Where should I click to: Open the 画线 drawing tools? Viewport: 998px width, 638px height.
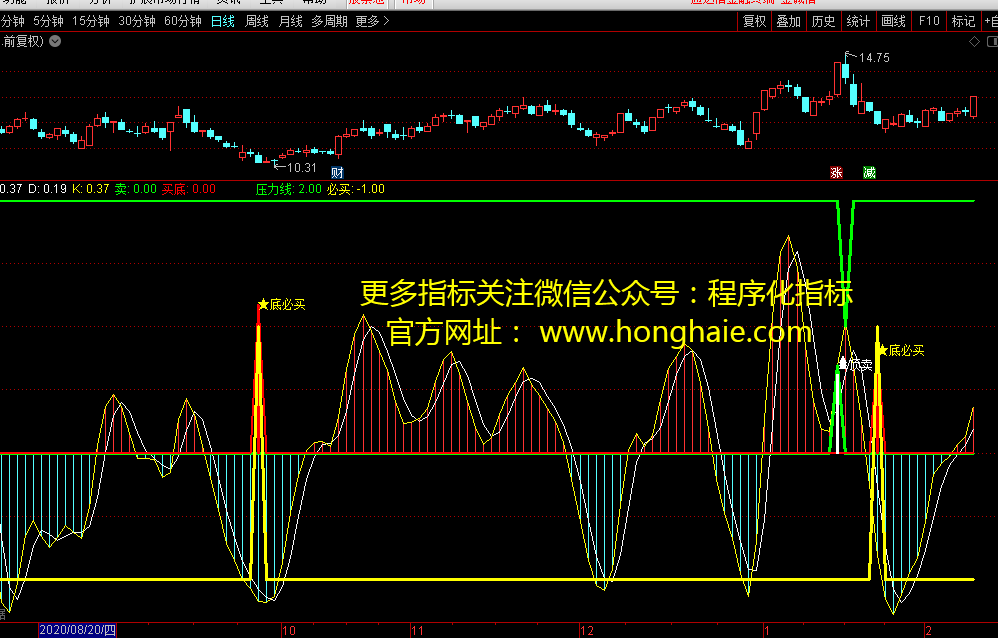892,21
